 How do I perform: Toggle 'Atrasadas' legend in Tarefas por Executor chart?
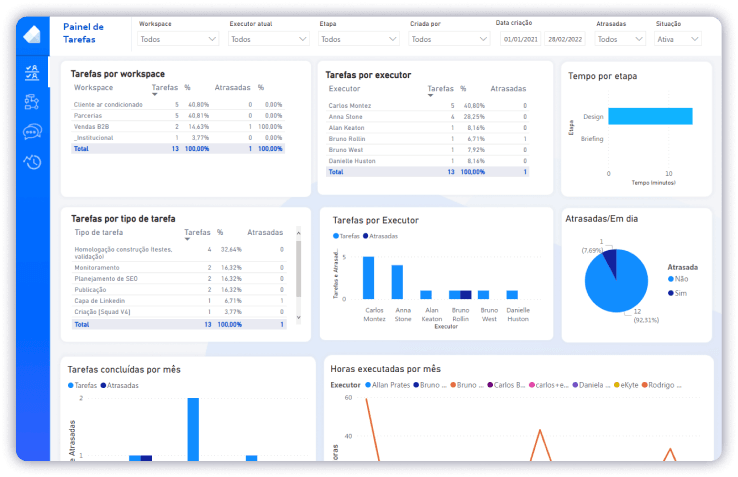(383, 236)
